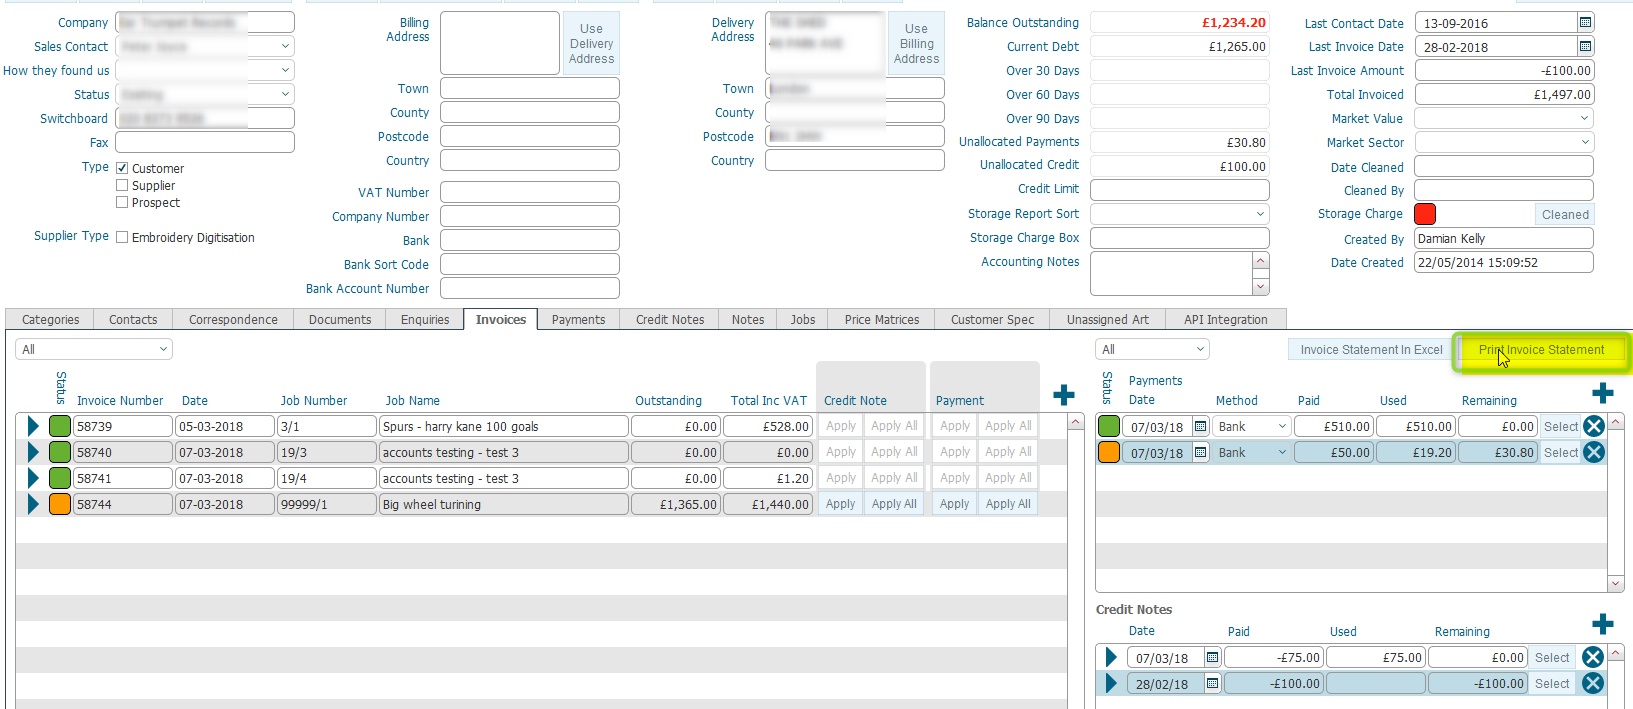The image size is (1633, 709).
Task: Click the red Storage Charge color box
Action: click(x=1425, y=214)
